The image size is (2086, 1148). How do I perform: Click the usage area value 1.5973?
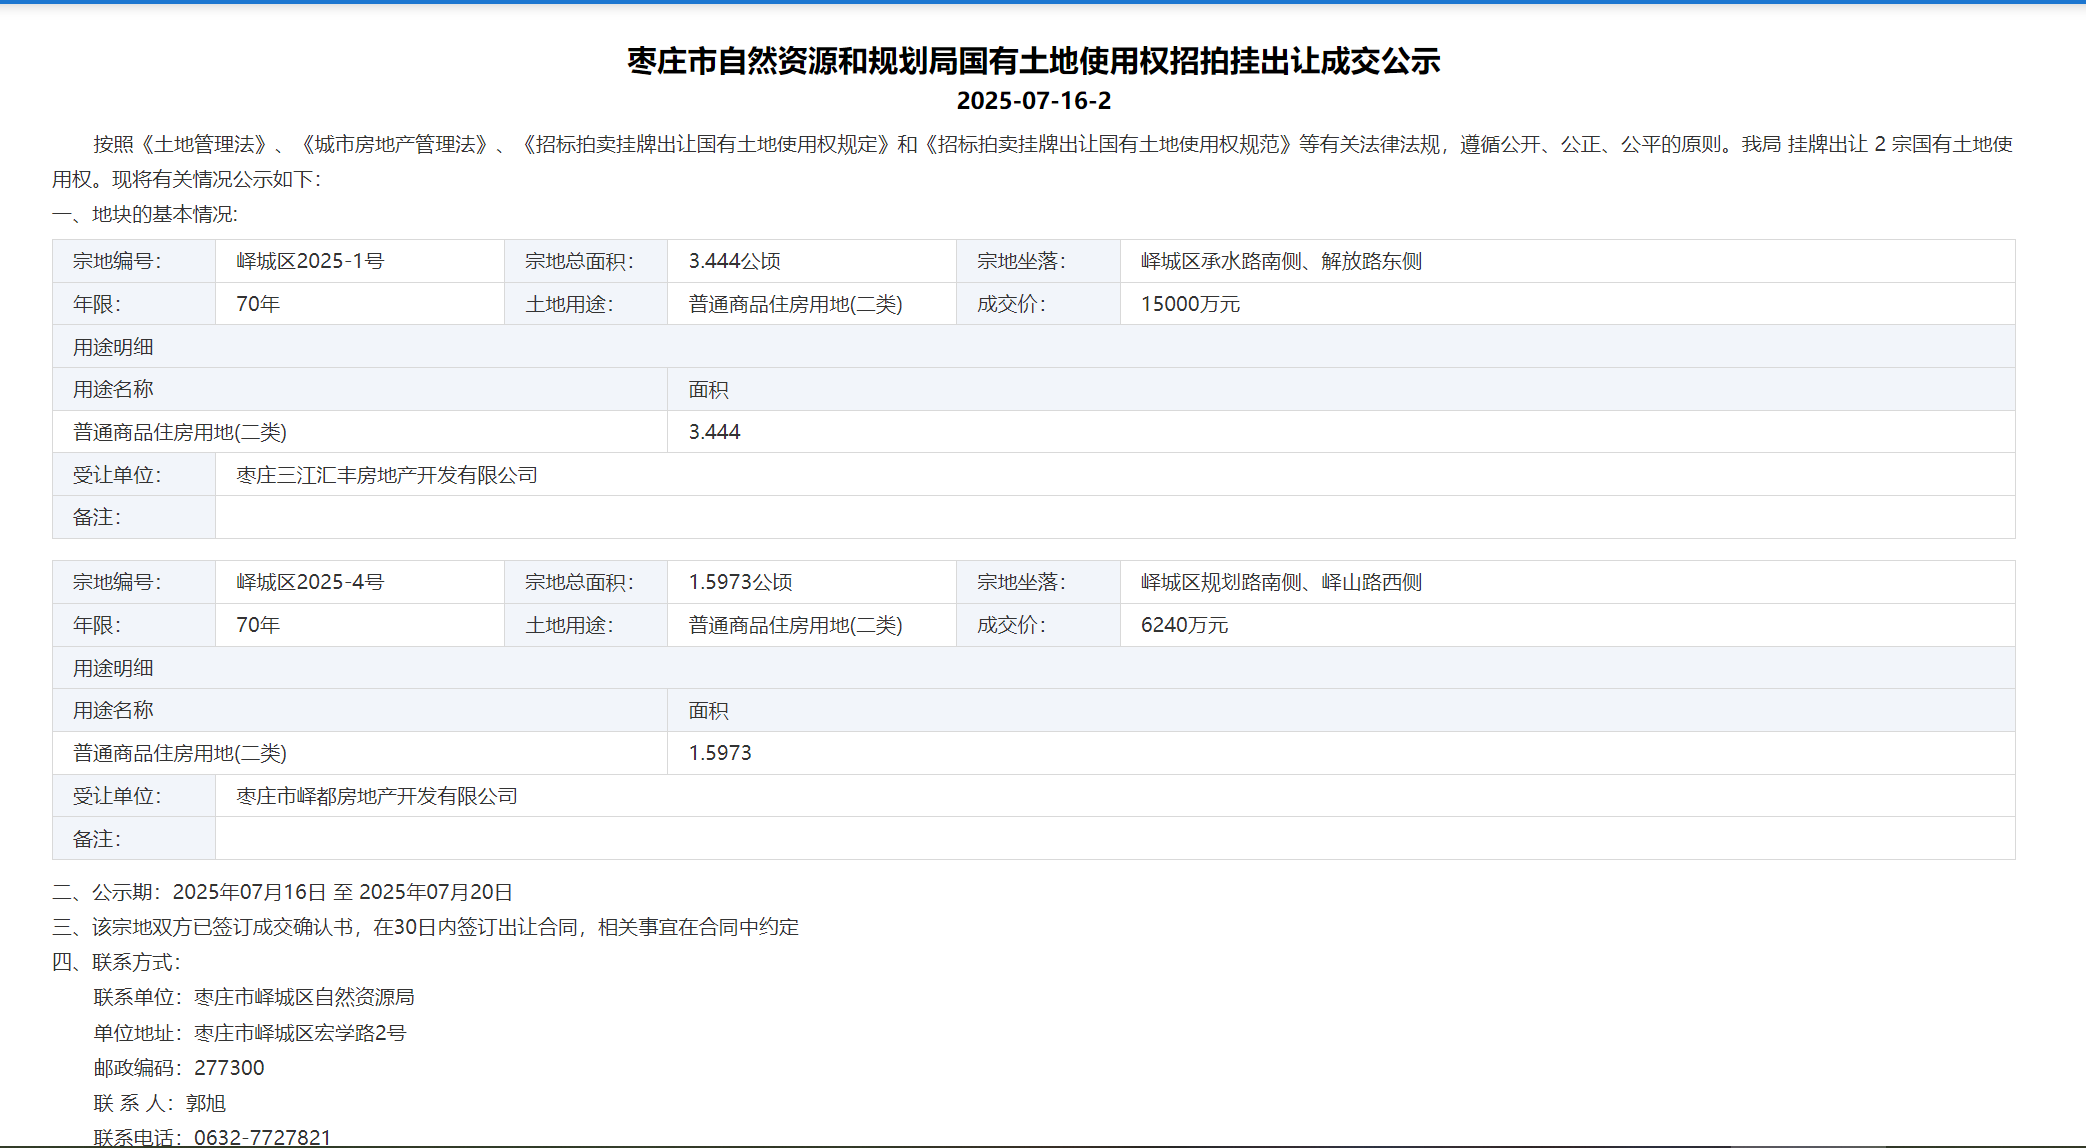pyautogui.click(x=720, y=753)
